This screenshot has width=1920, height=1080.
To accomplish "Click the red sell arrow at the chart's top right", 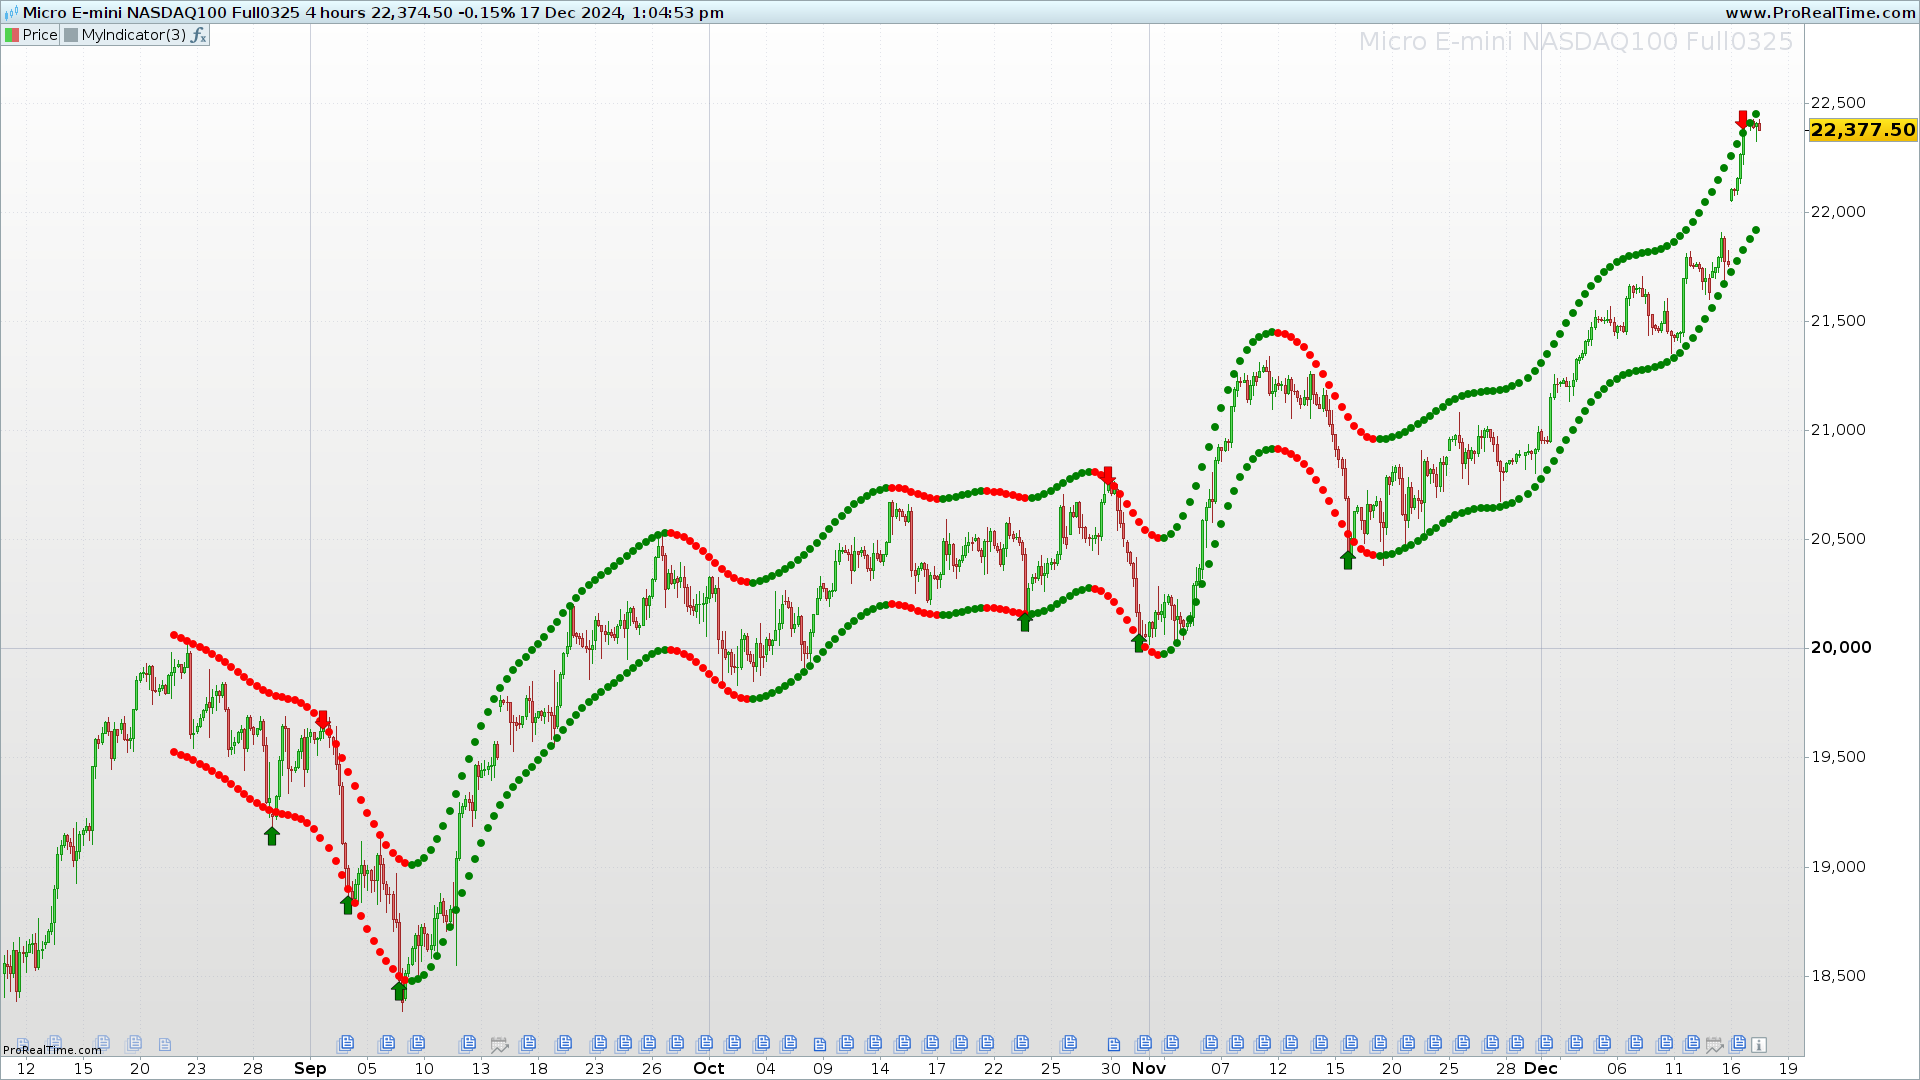I will [x=1742, y=119].
